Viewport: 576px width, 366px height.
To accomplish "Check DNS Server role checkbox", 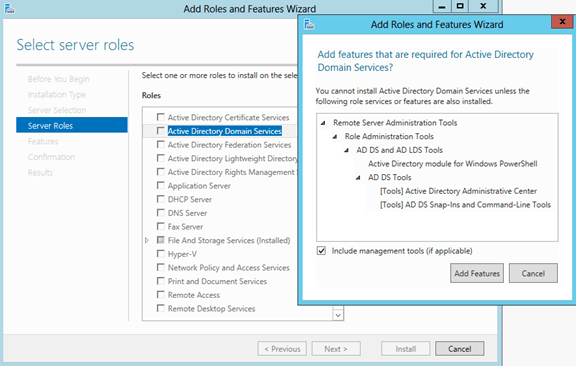I will [x=161, y=212].
